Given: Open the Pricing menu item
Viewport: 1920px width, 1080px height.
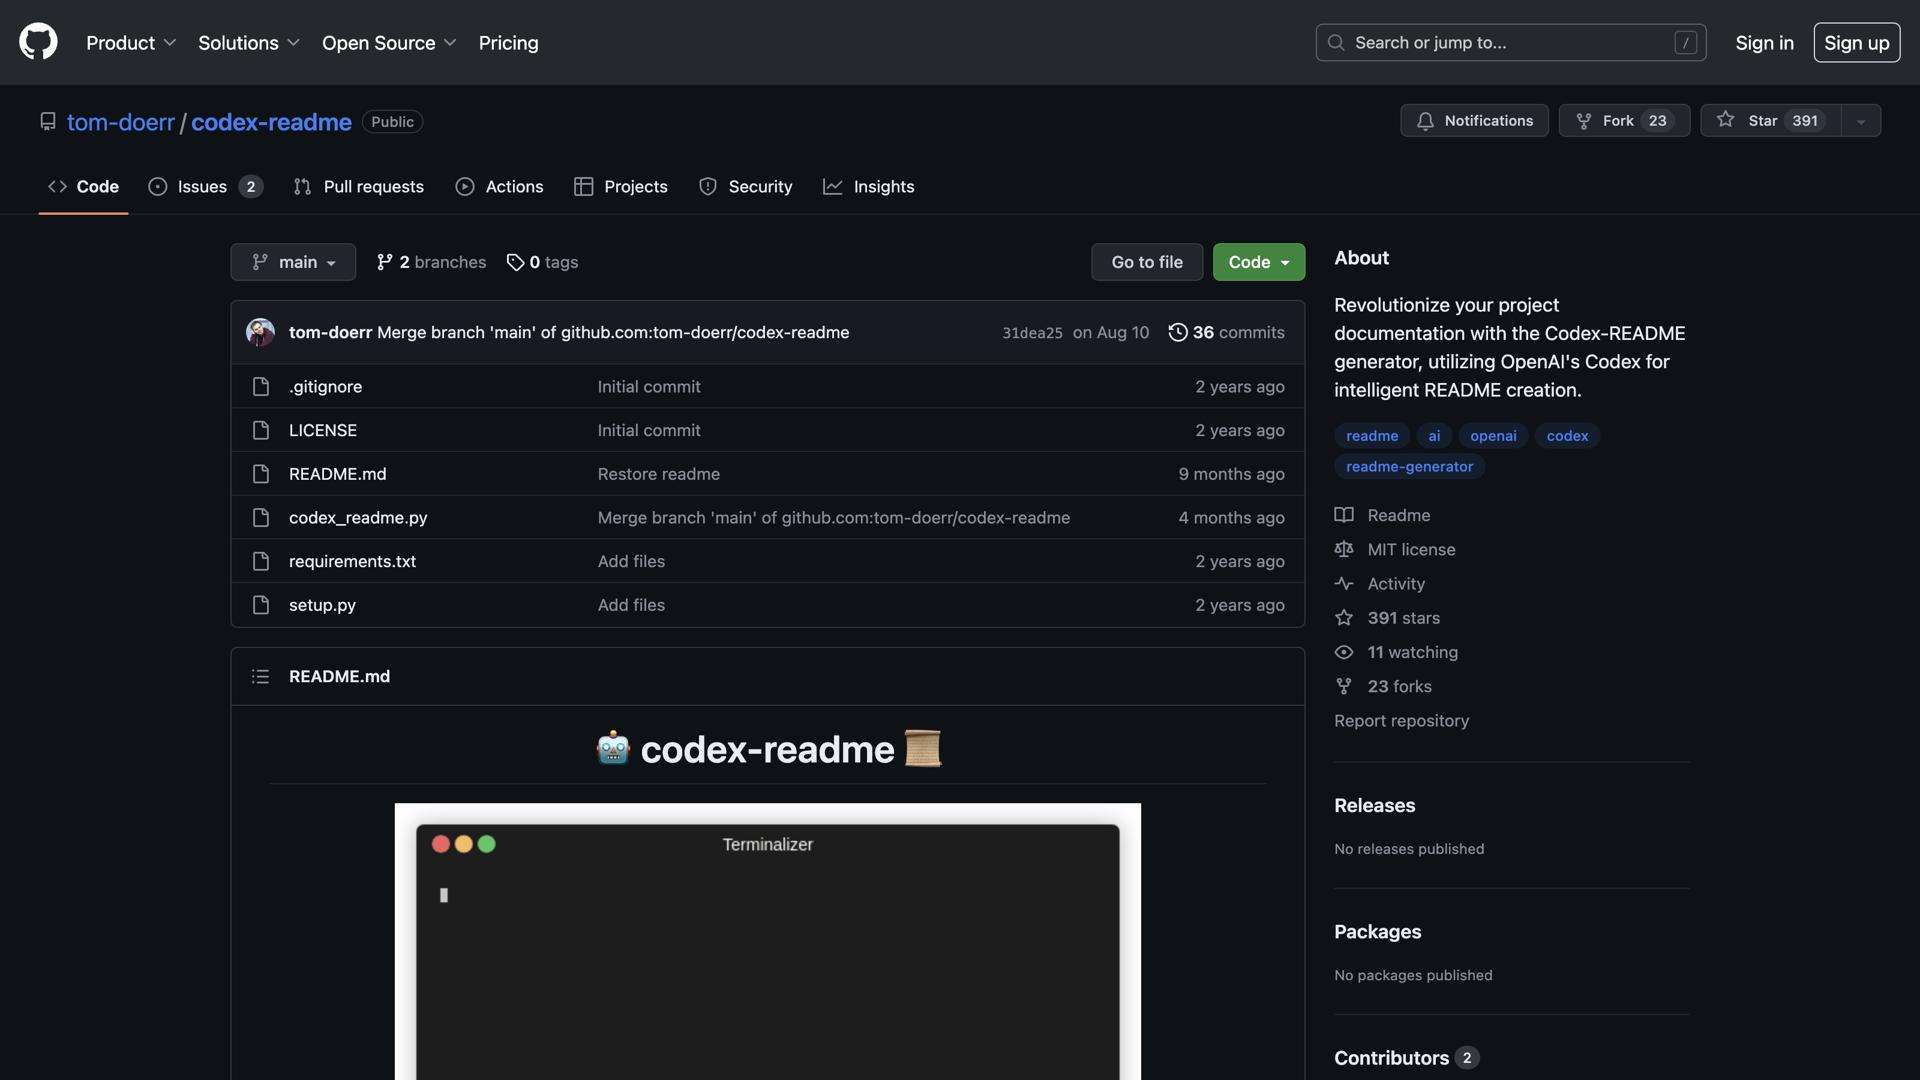Looking at the screenshot, I should [x=508, y=42].
